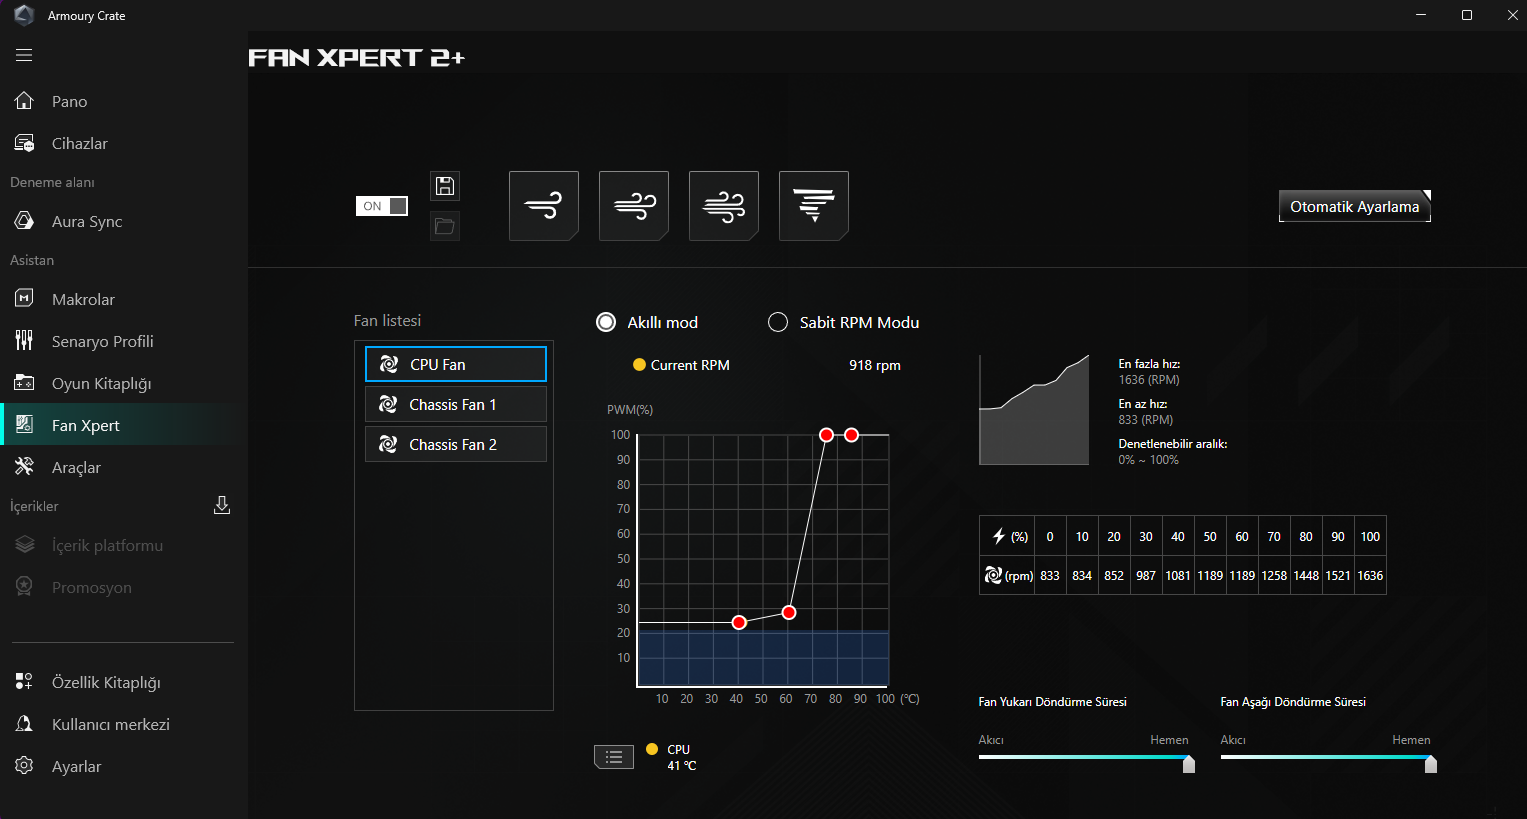Open Oyun Kitaplığı from the sidebar

(124, 383)
